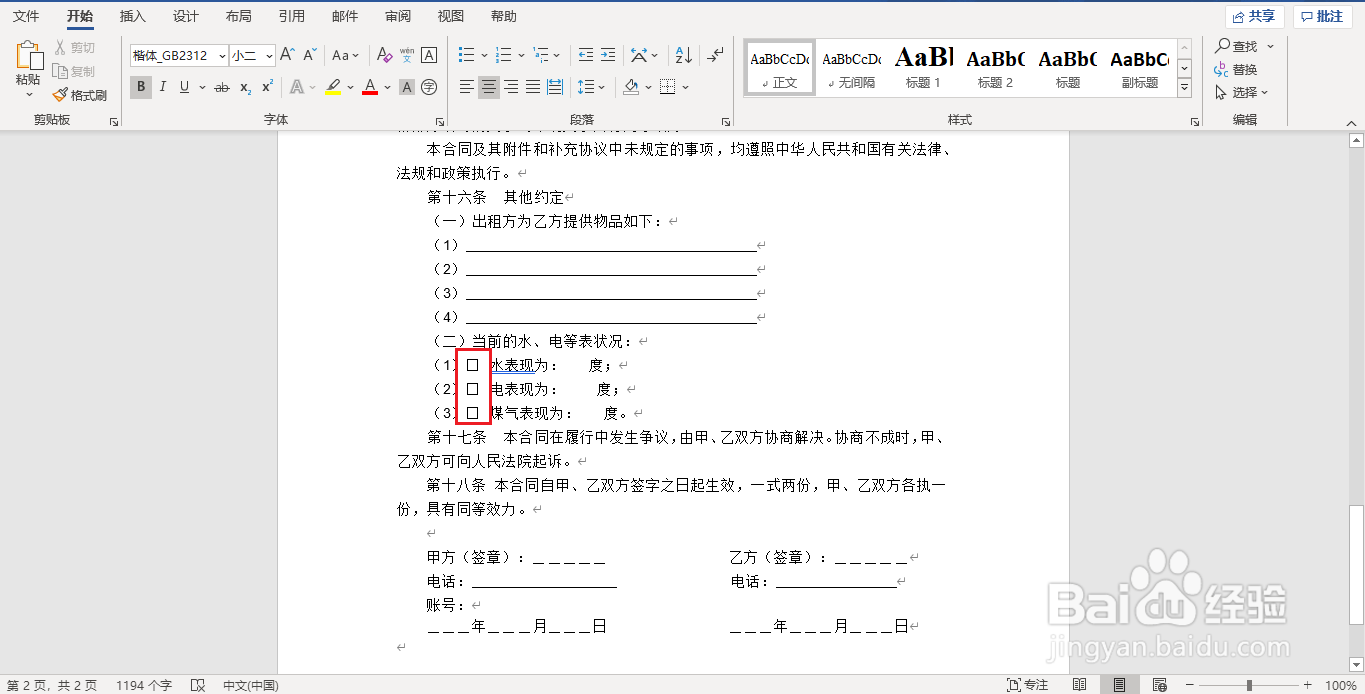Viewport: 1365px width, 694px height.
Task: Click the decrease indent icon
Action: (585, 55)
